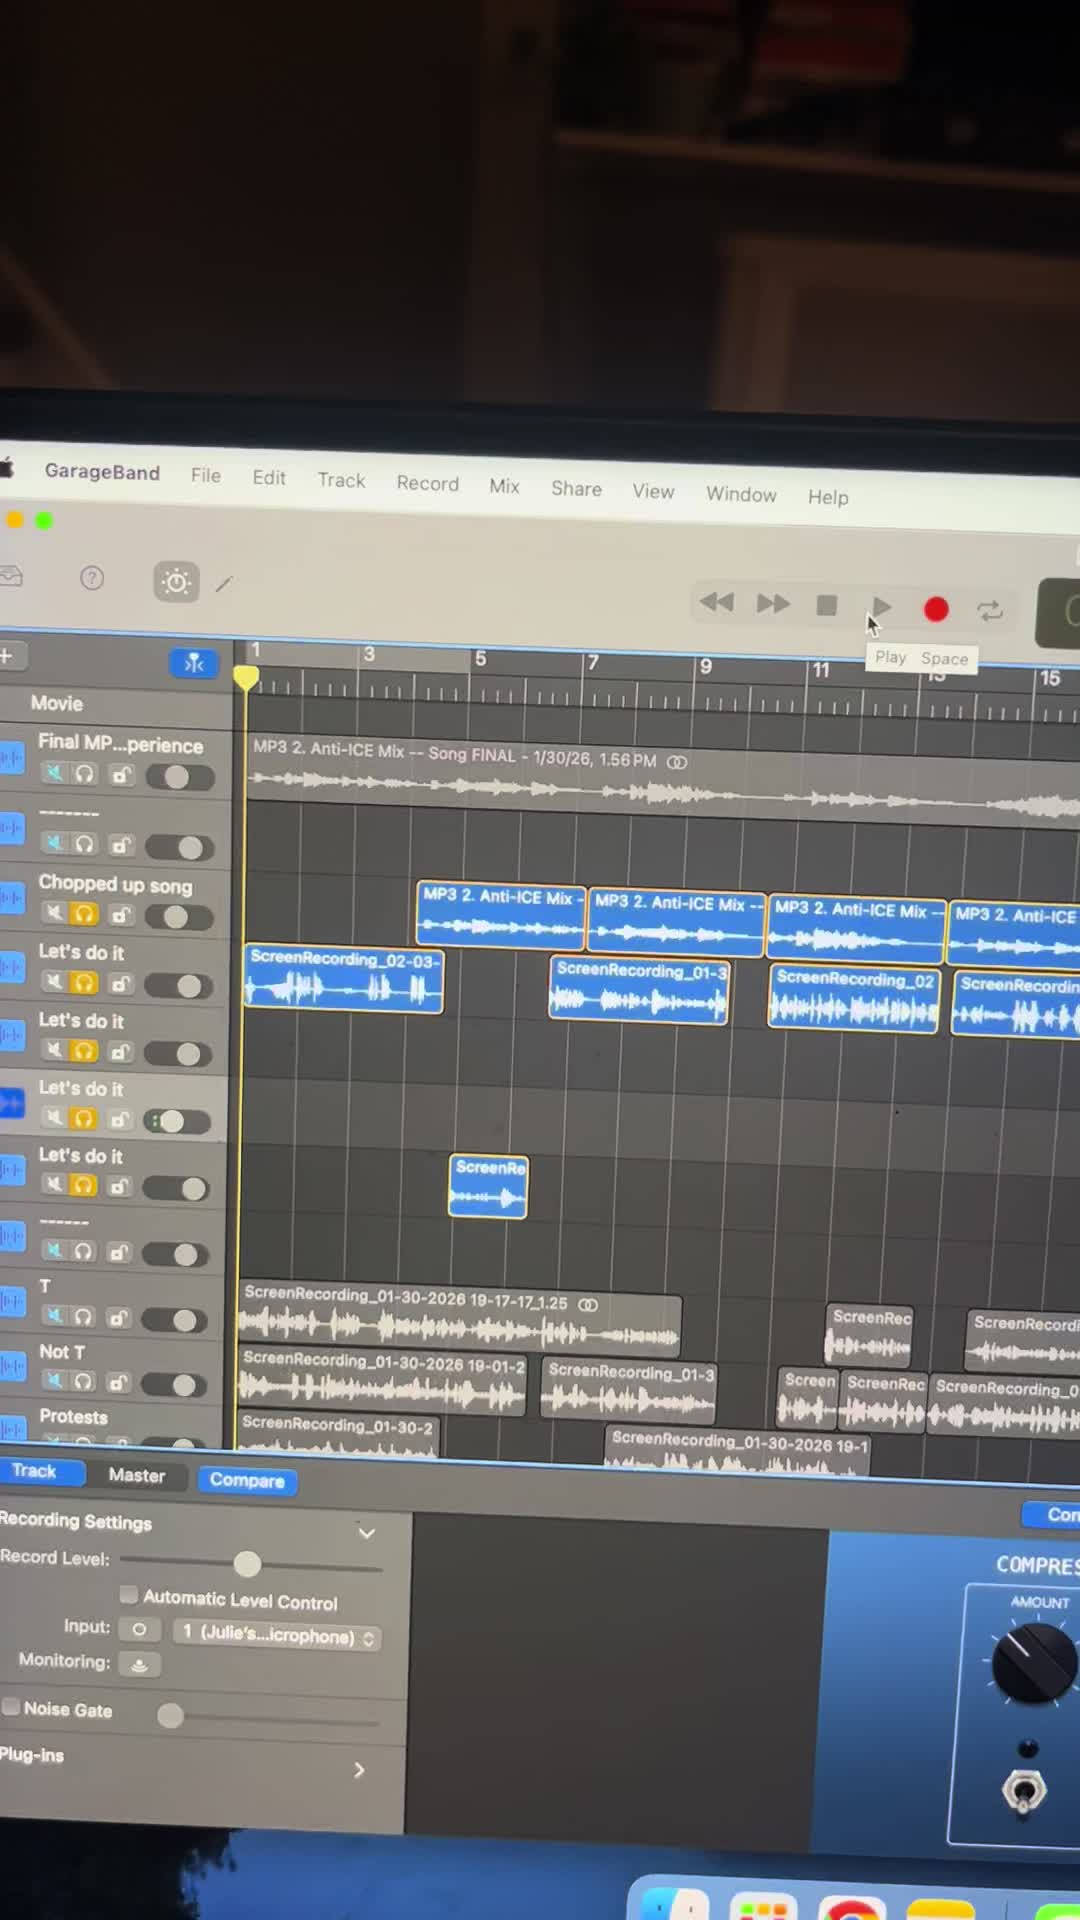Click the Record Level slider

[x=250, y=1564]
